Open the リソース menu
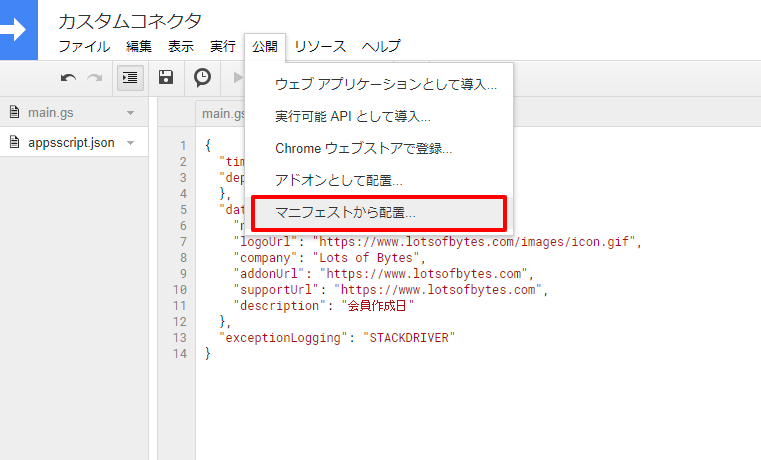 pyautogui.click(x=320, y=46)
